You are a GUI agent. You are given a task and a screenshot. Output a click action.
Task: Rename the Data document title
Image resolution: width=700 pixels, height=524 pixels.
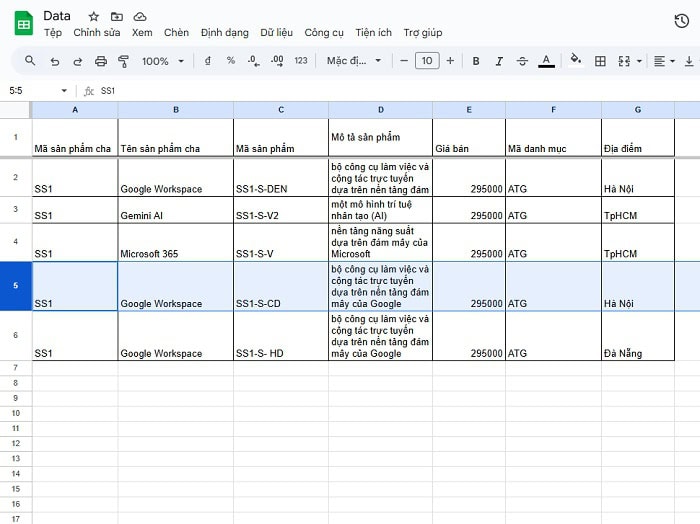pyautogui.click(x=57, y=16)
